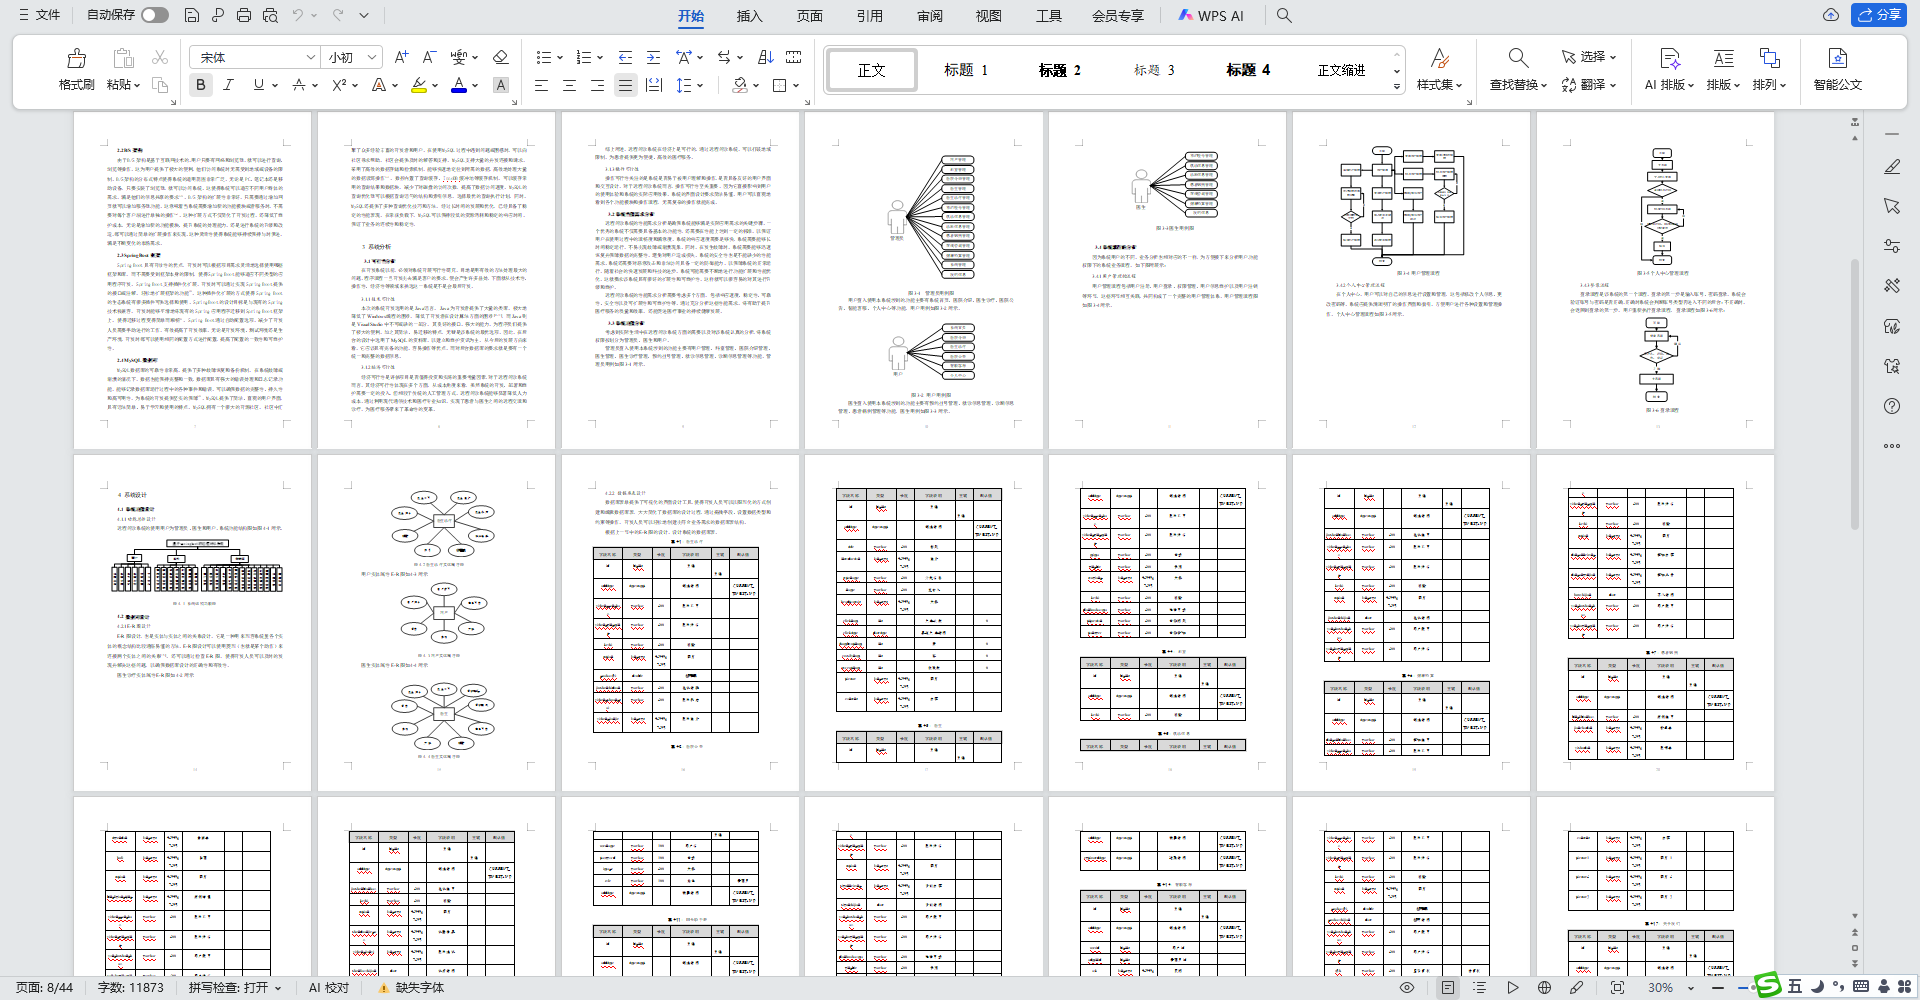Open the 页面 (Page) tab
This screenshot has width=1920, height=1000.
(809, 16)
